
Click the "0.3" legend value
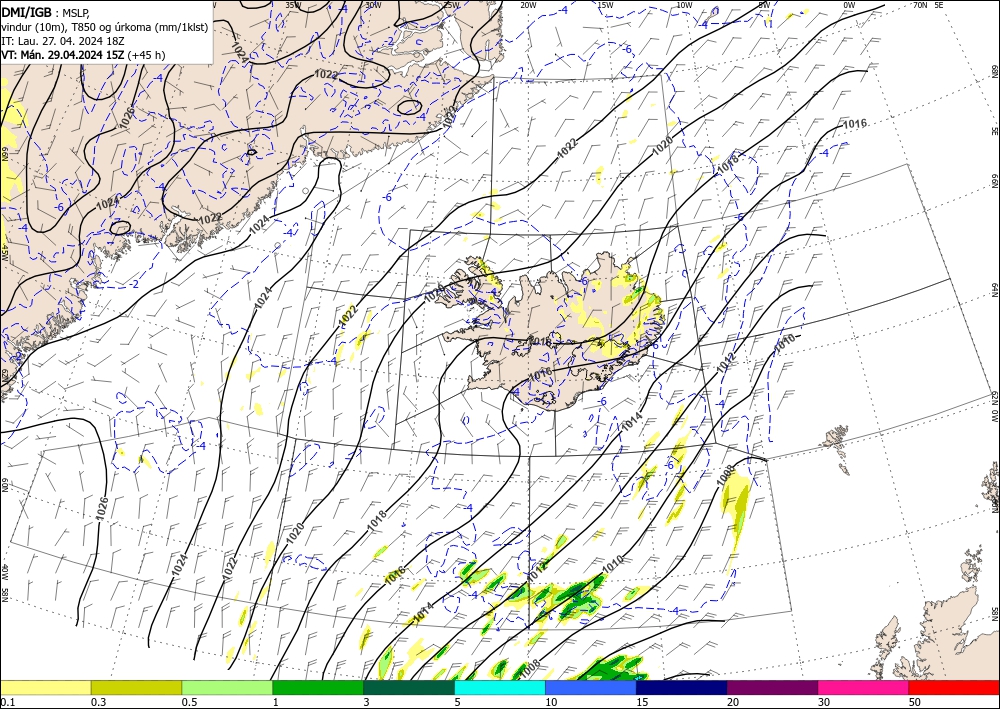coord(98,702)
